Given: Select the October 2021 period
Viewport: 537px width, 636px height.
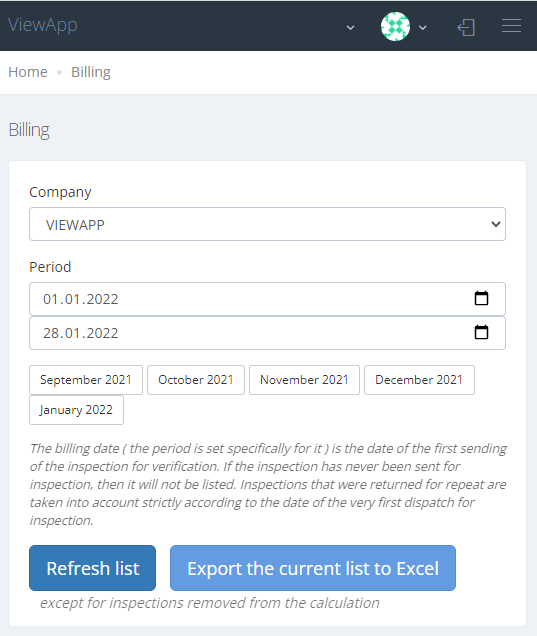Looking at the screenshot, I should 196,380.
